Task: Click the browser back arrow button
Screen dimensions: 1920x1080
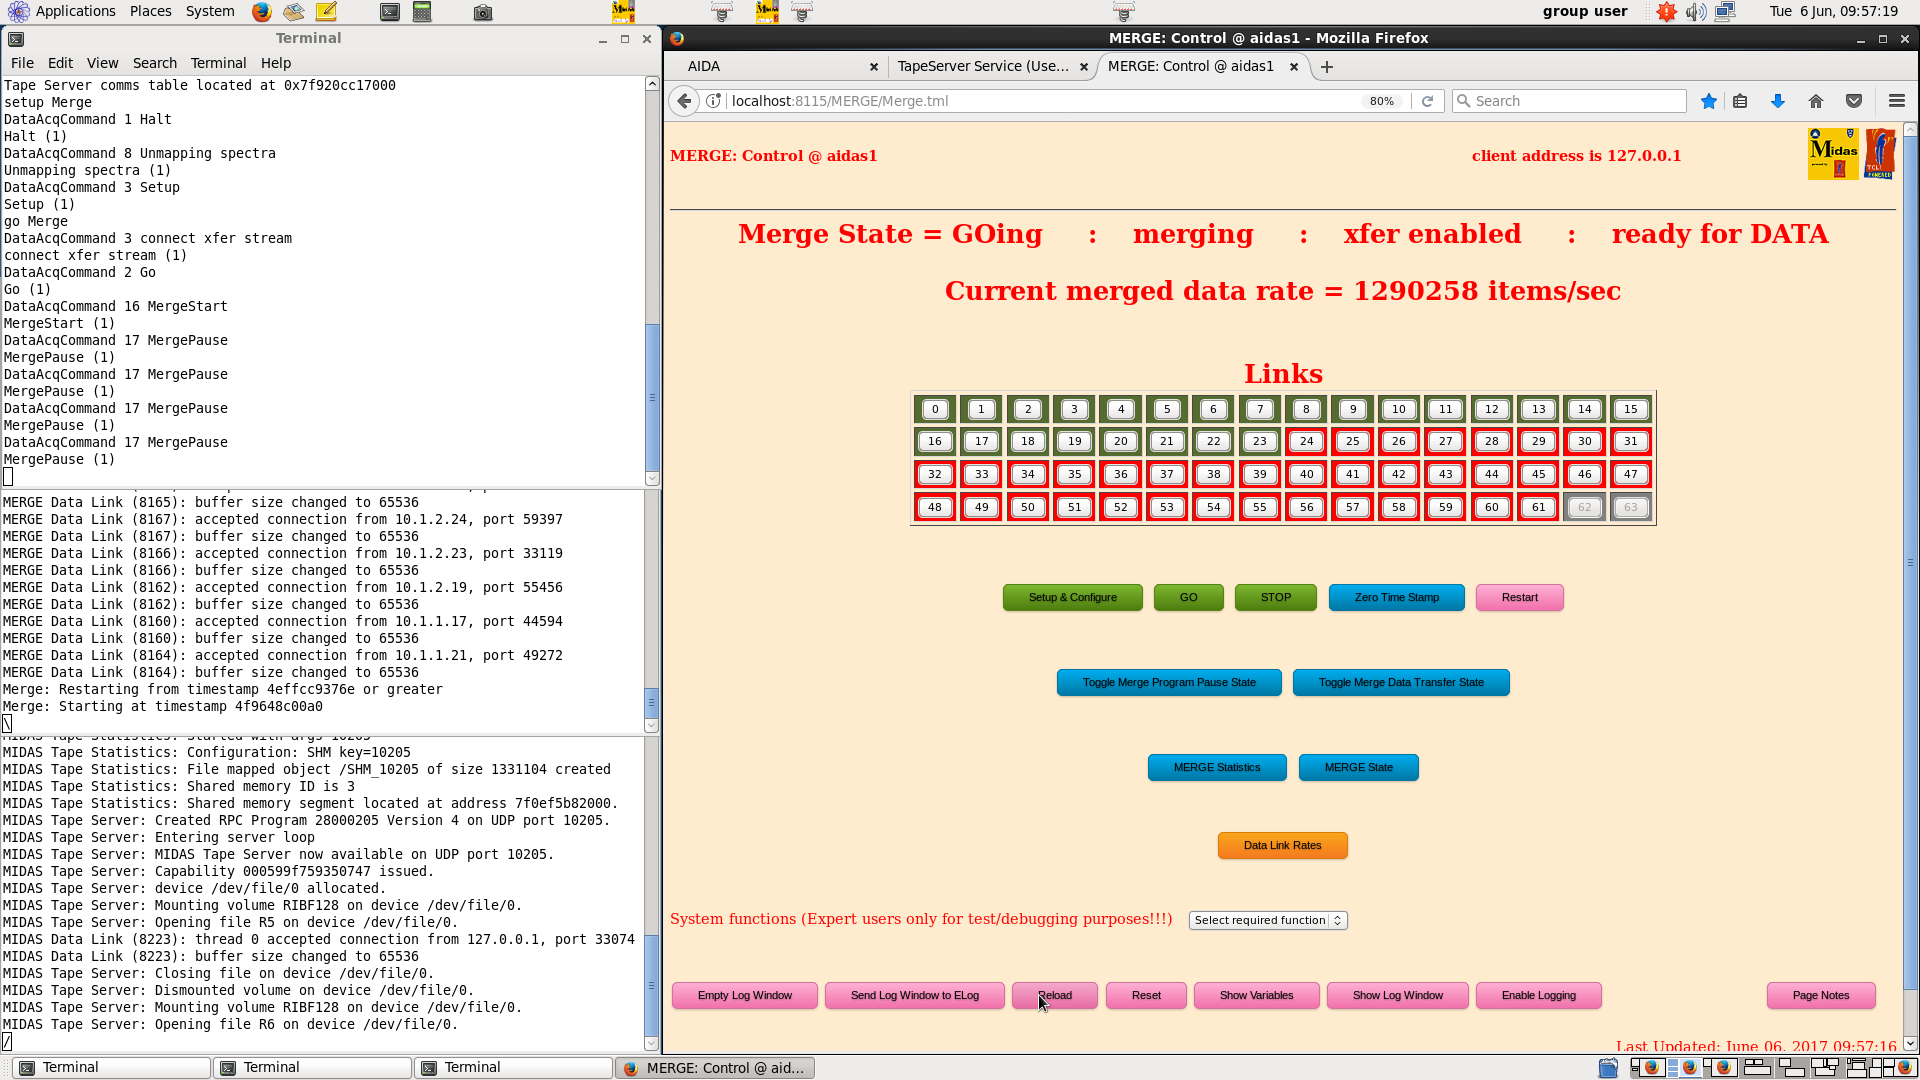Action: 684,101
